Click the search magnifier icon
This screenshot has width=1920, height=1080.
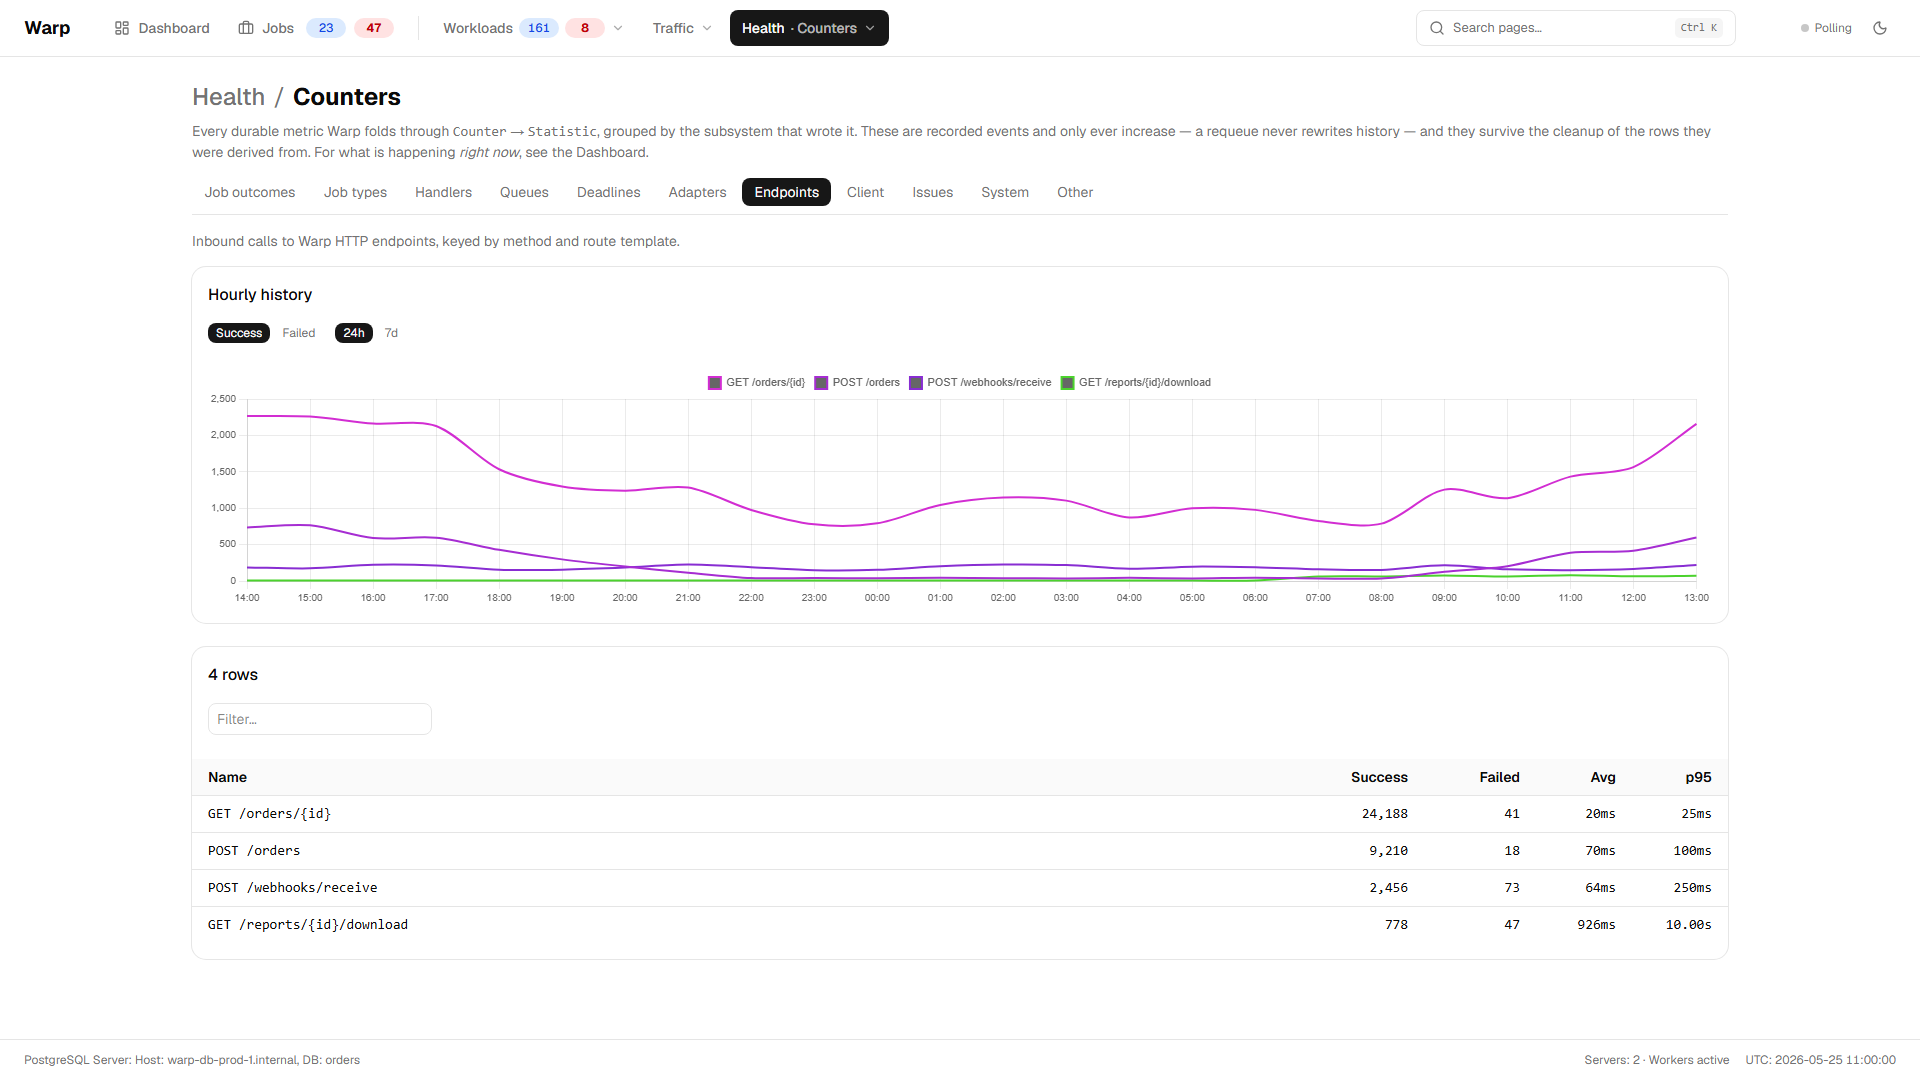(x=1437, y=28)
